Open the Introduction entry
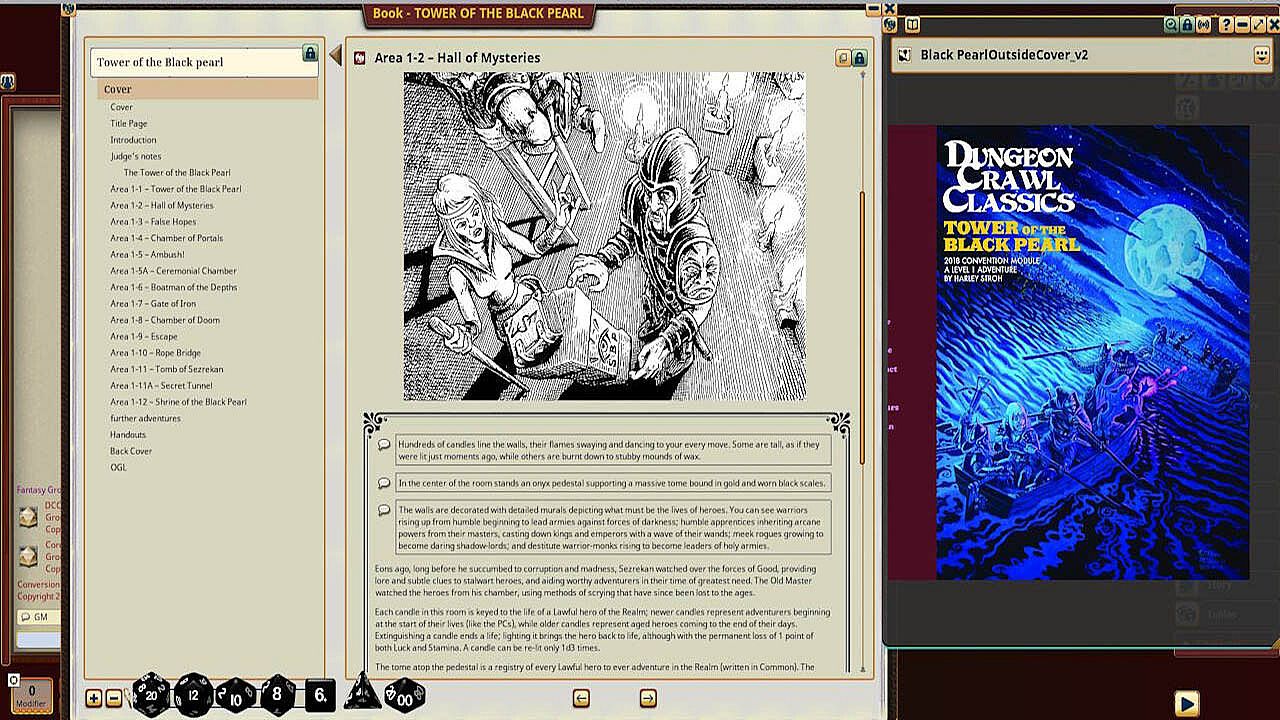The image size is (1280, 720). click(x=133, y=140)
